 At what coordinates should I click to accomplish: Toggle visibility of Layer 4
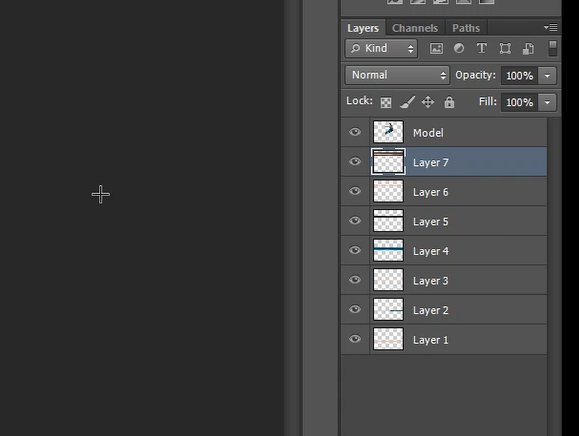pos(355,250)
